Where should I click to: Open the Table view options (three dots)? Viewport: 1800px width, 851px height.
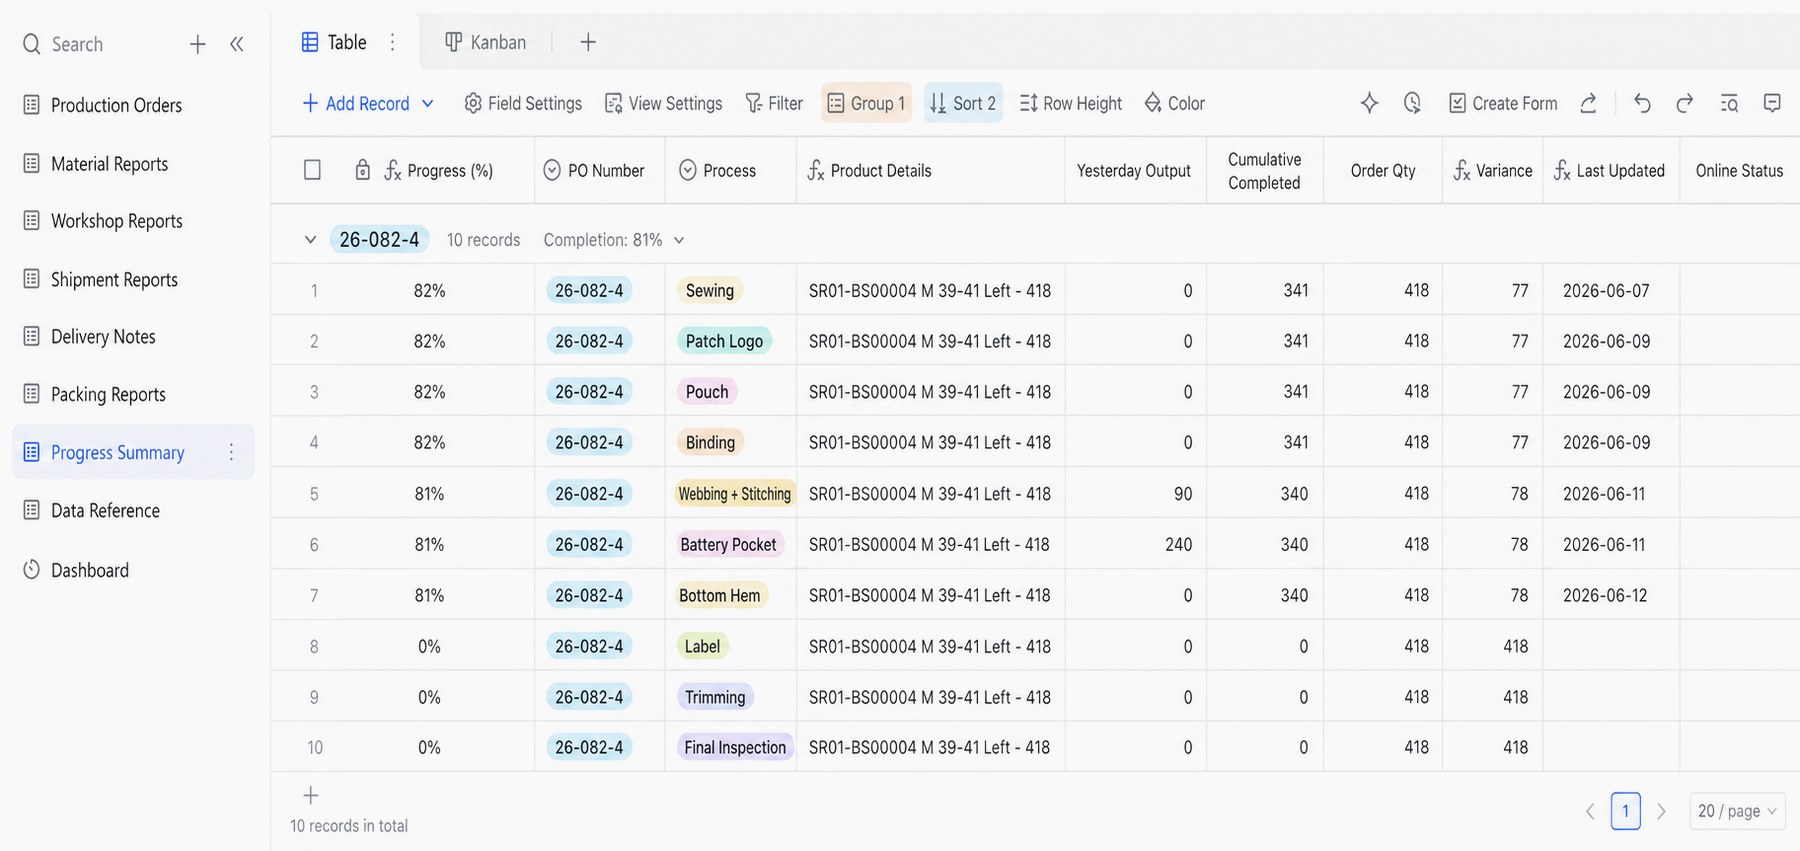click(x=392, y=42)
